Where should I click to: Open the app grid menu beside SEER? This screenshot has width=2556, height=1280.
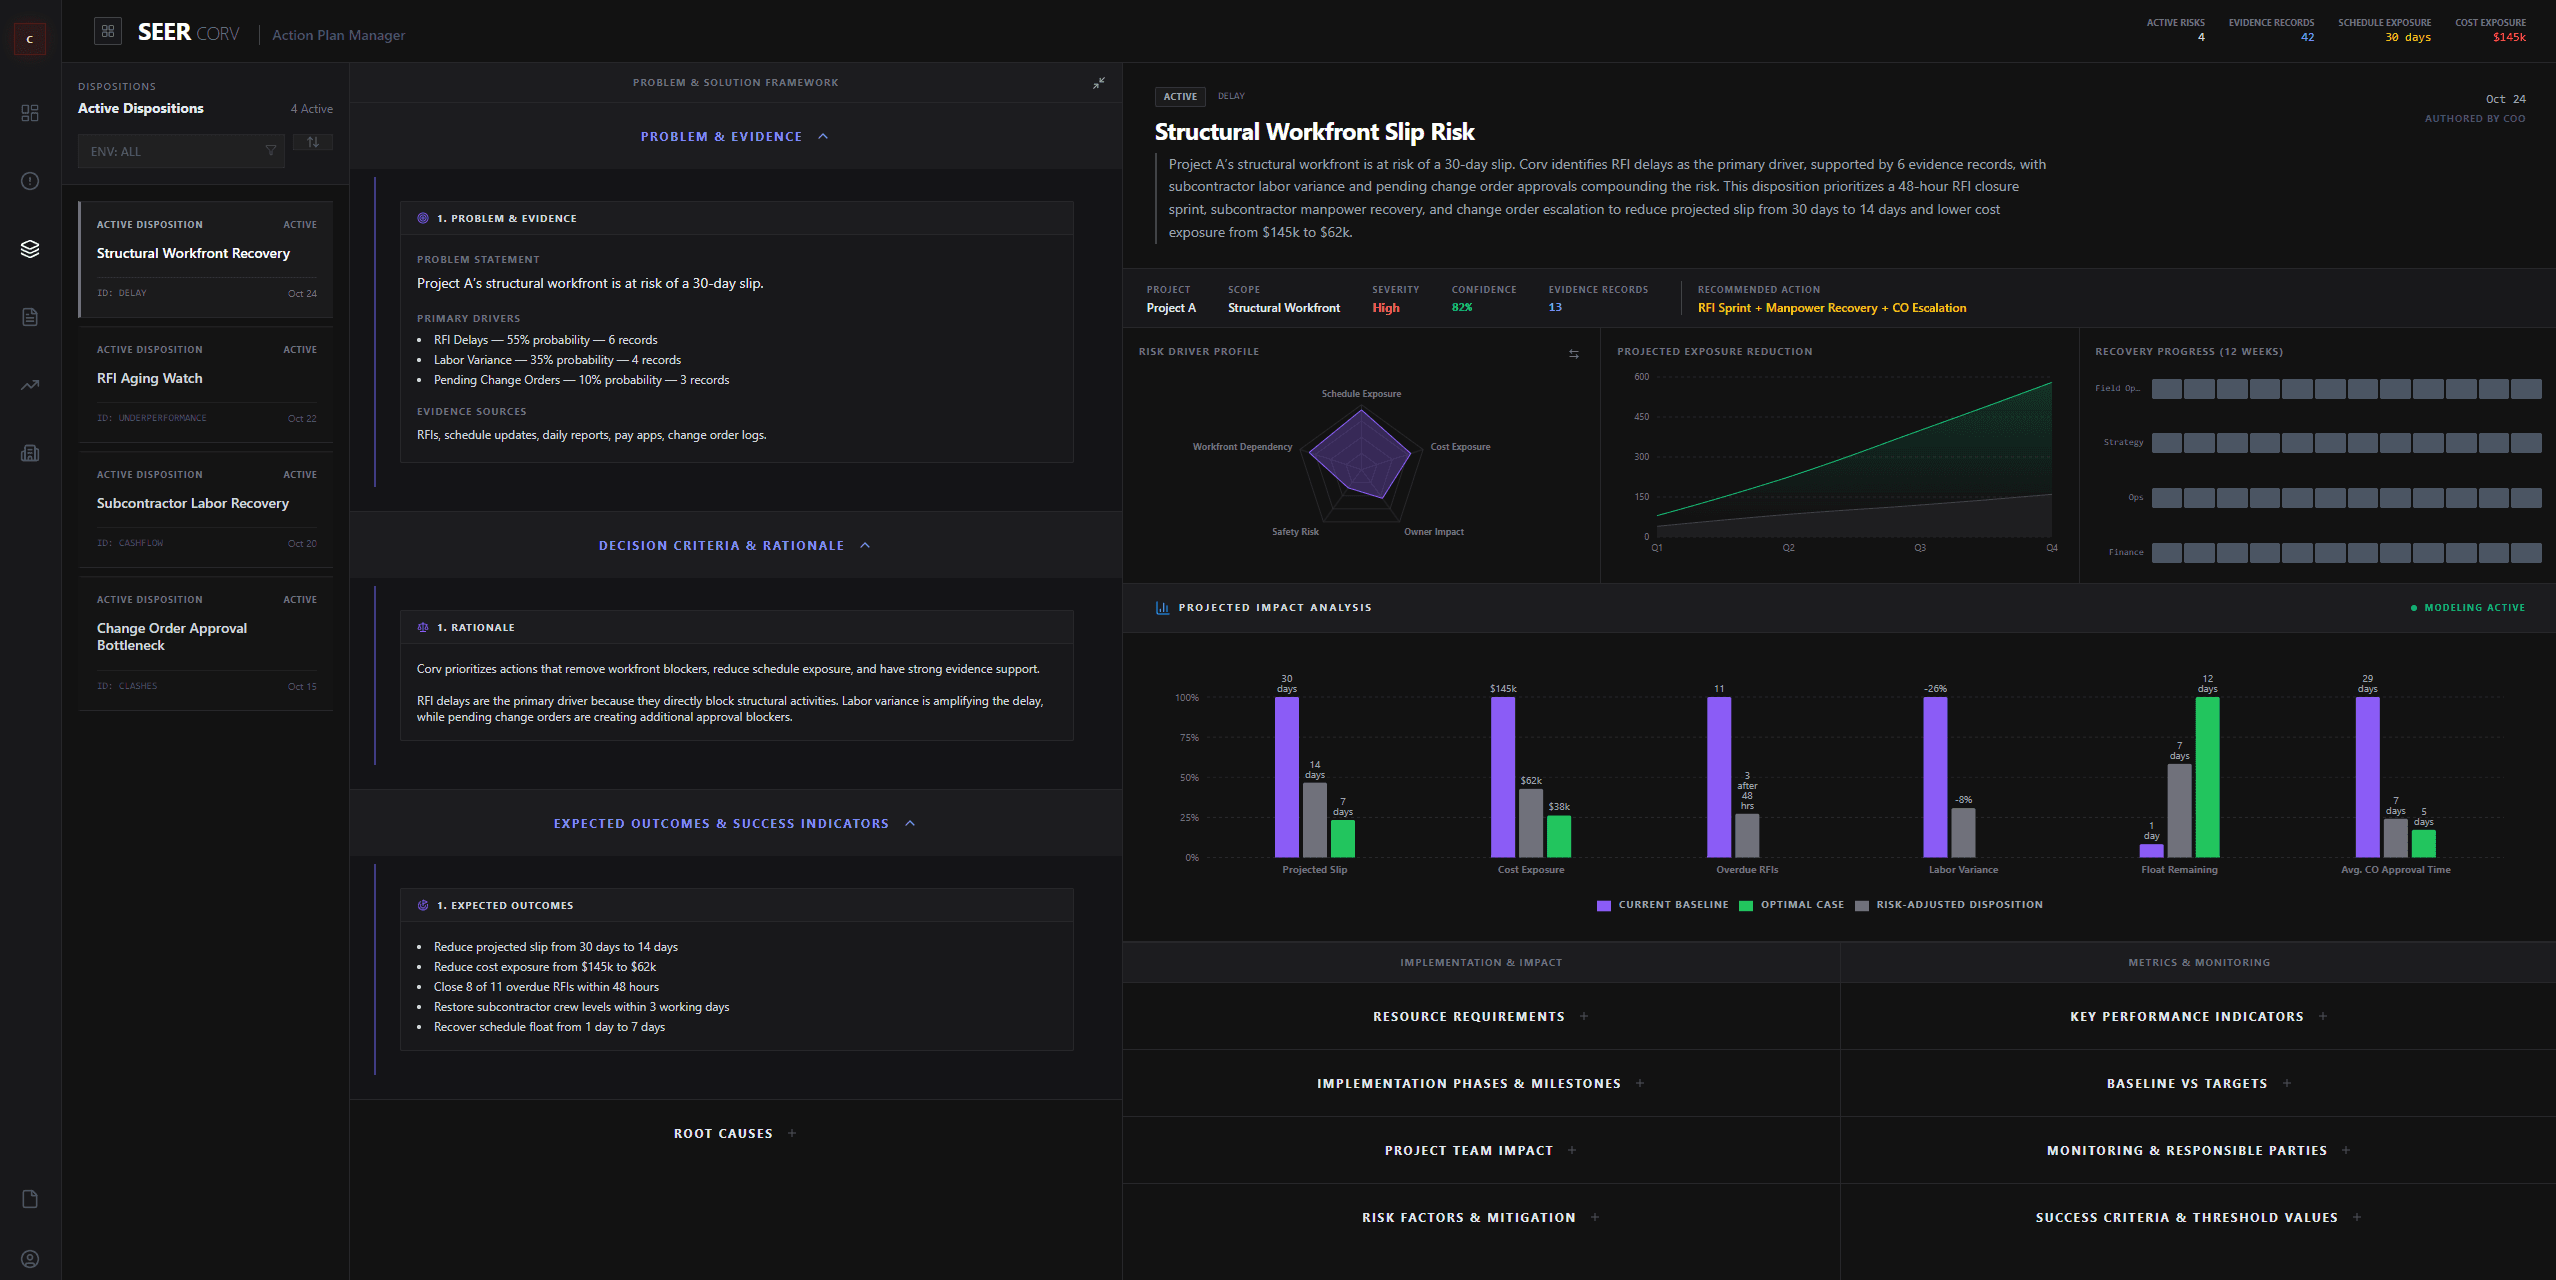[108, 31]
